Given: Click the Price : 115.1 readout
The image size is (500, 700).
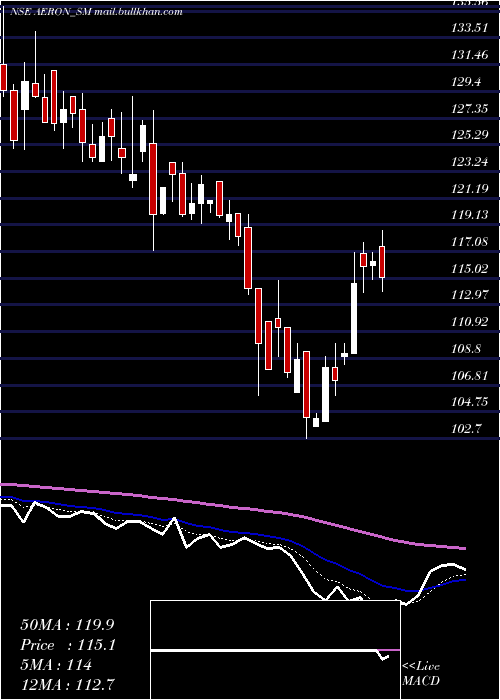Looking at the screenshot, I should pos(68,645).
